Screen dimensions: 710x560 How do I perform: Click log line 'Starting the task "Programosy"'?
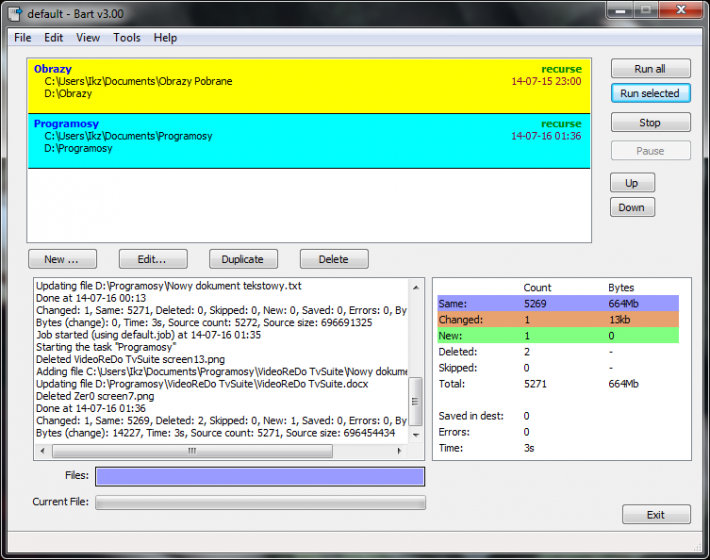106,347
